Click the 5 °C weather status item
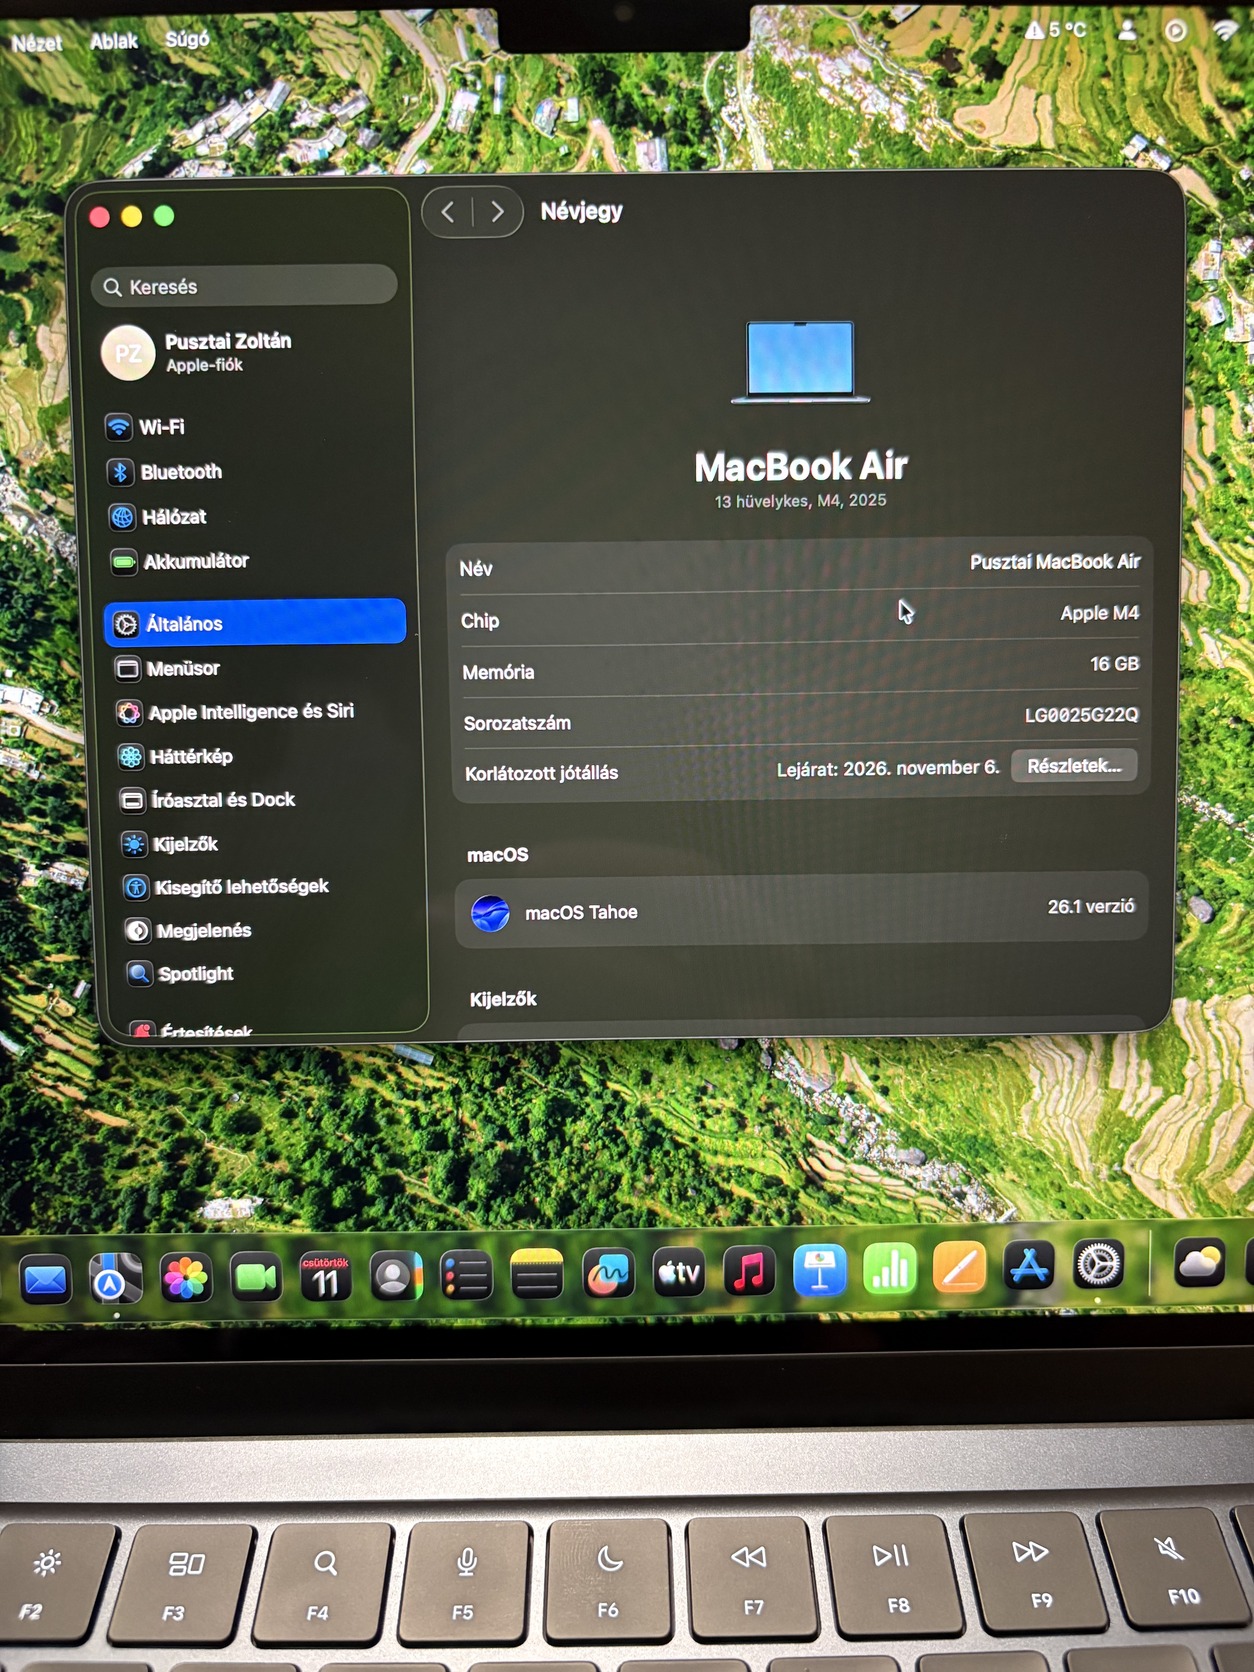 point(1056,30)
